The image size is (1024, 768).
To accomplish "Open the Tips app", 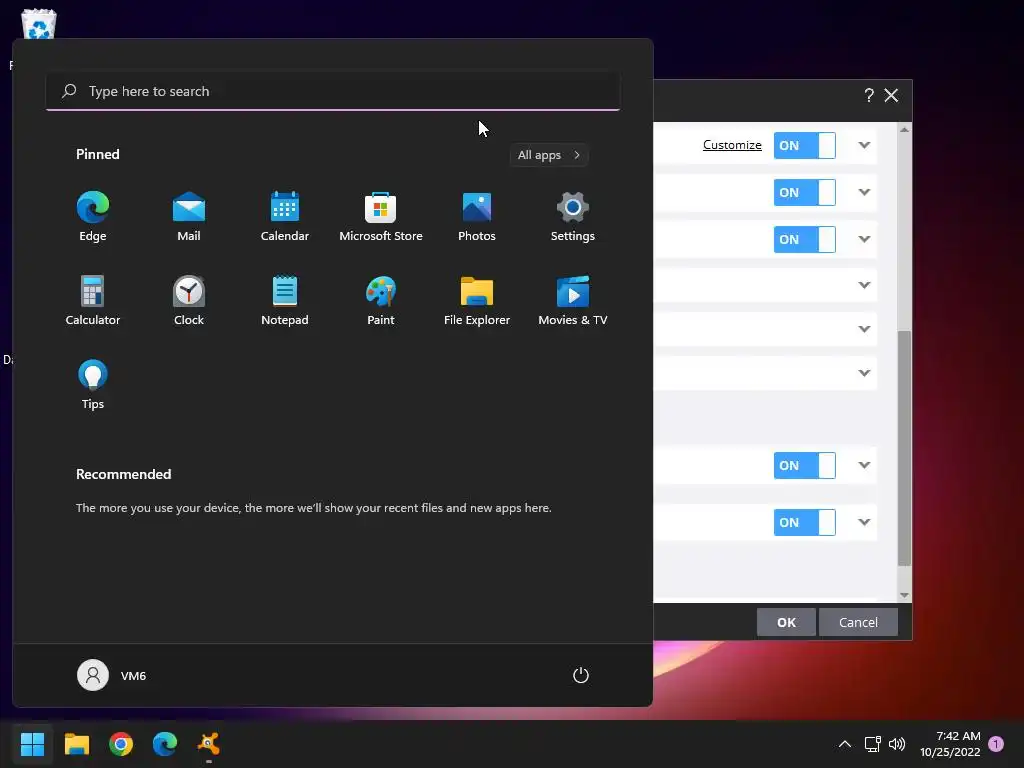I will (93, 385).
